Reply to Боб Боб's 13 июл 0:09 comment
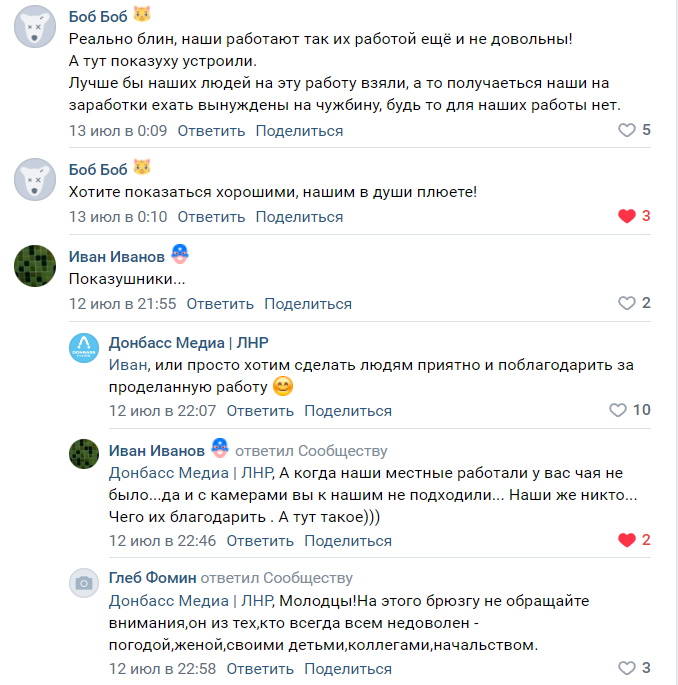Image resolution: width=678 pixels, height=685 pixels. pos(211,130)
